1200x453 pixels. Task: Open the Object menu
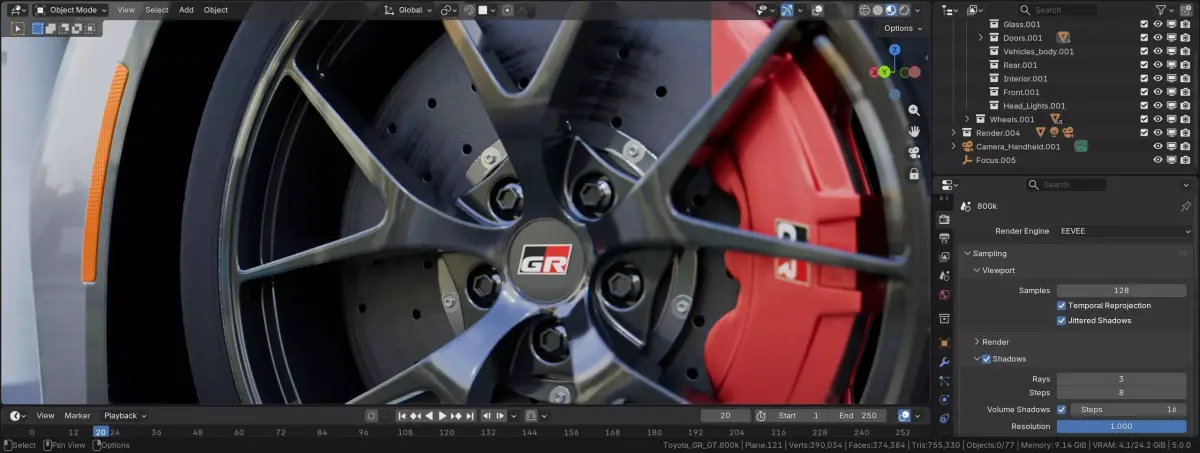point(216,10)
